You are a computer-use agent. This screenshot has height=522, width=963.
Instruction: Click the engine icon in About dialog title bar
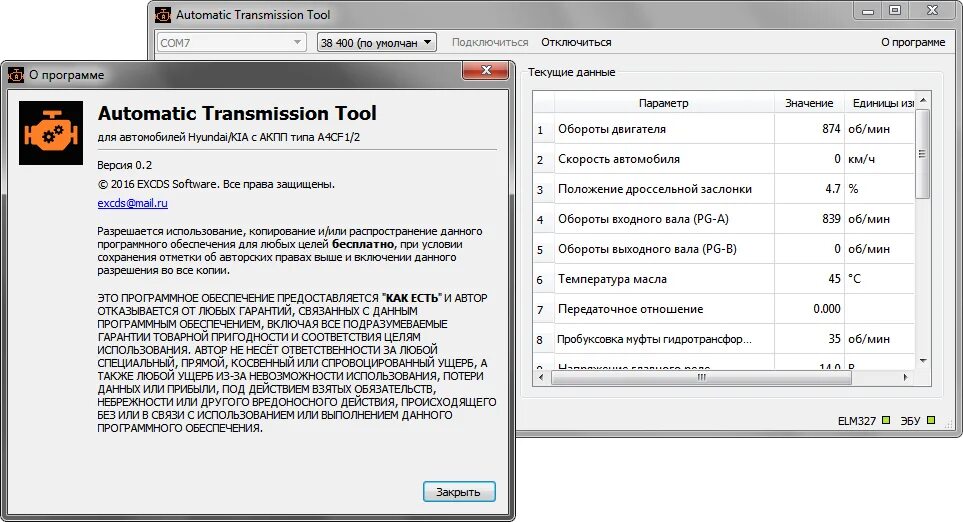[x=16, y=75]
